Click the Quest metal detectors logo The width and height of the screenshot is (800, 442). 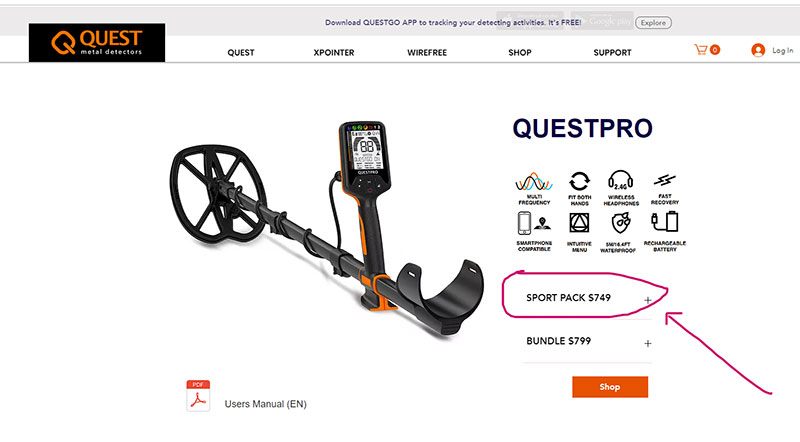(97, 42)
